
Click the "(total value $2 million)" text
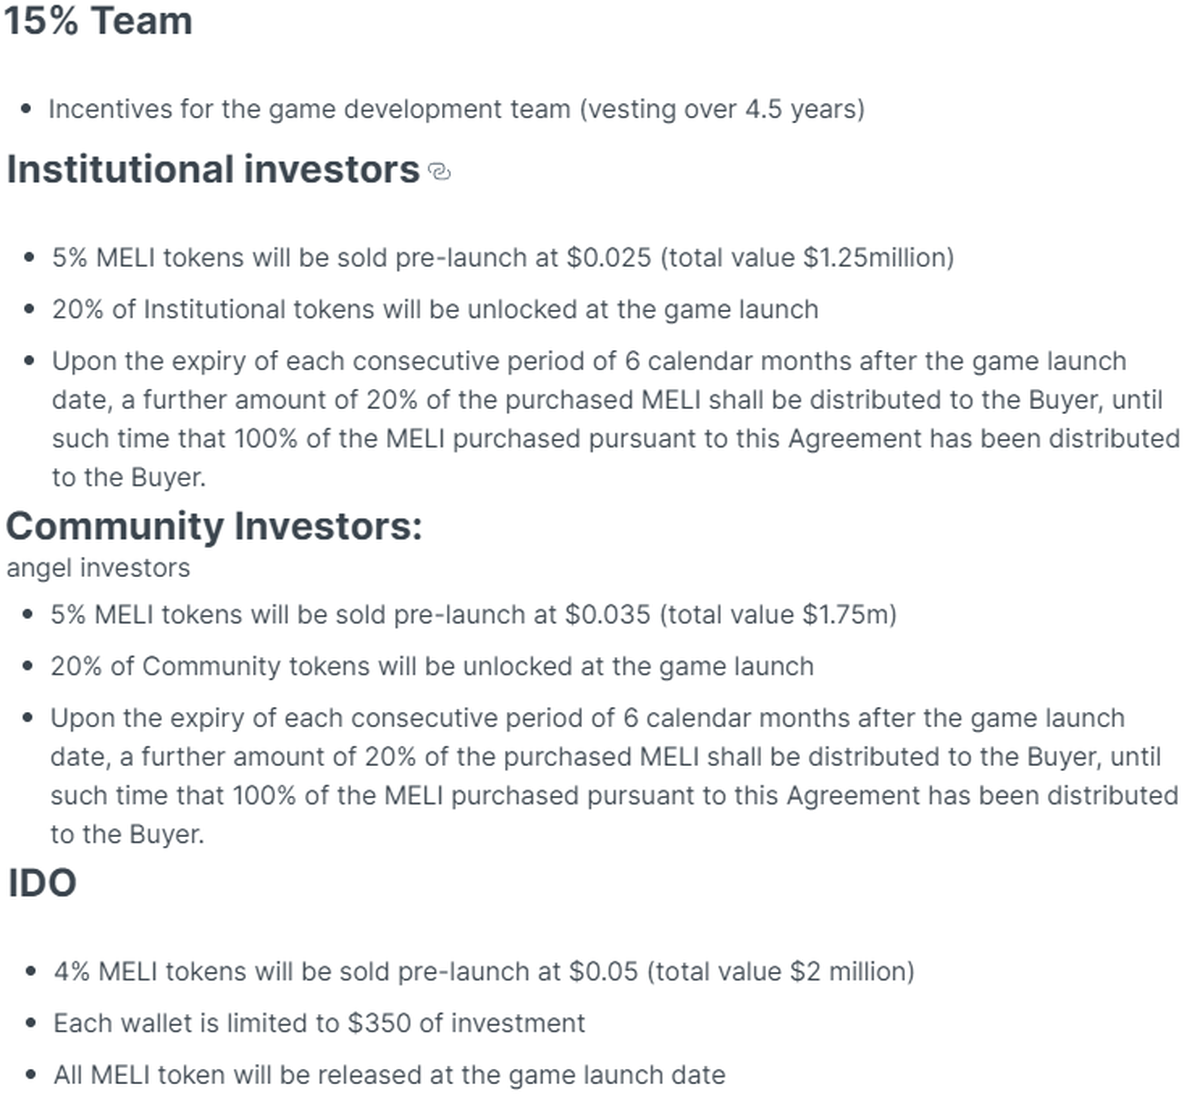coord(786,971)
